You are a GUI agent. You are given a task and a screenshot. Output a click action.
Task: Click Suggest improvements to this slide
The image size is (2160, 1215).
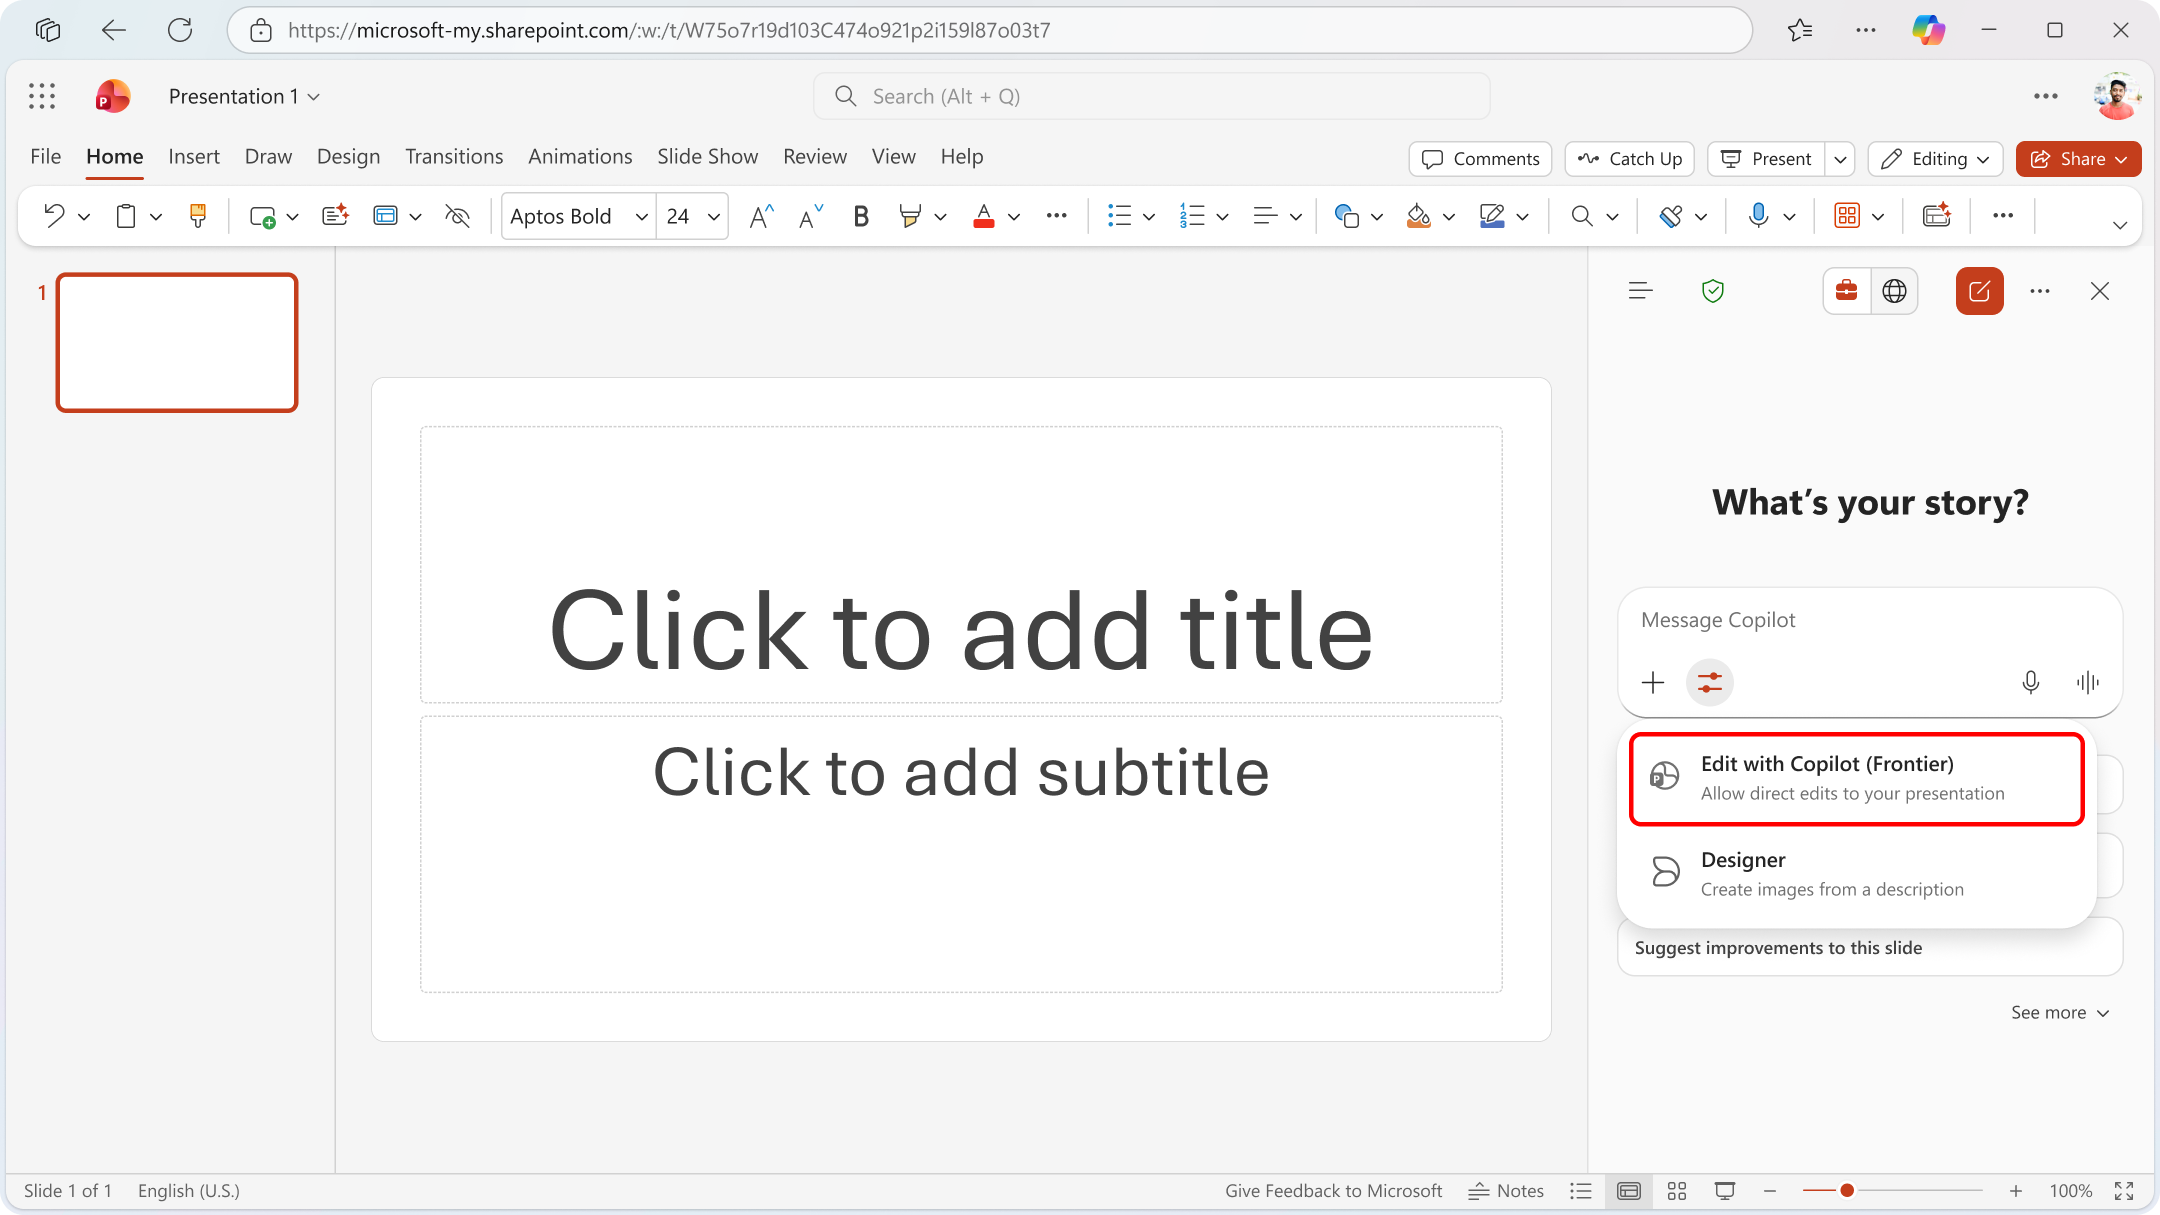pyautogui.click(x=1778, y=947)
